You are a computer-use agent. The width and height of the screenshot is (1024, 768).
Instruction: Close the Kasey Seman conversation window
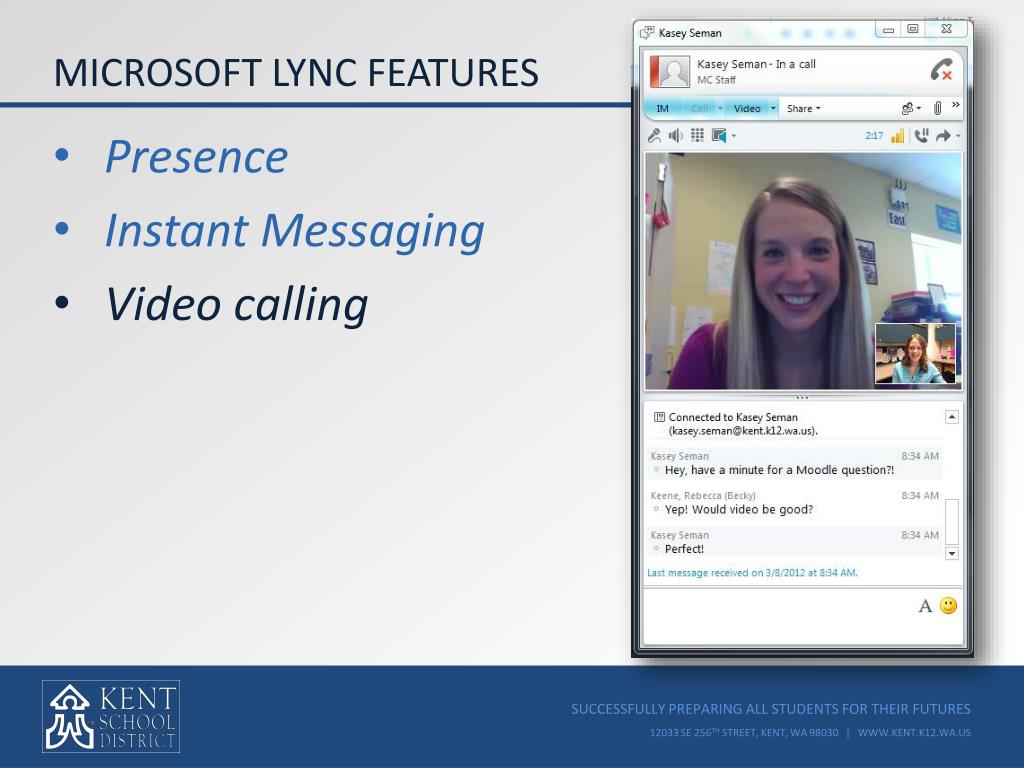click(947, 29)
